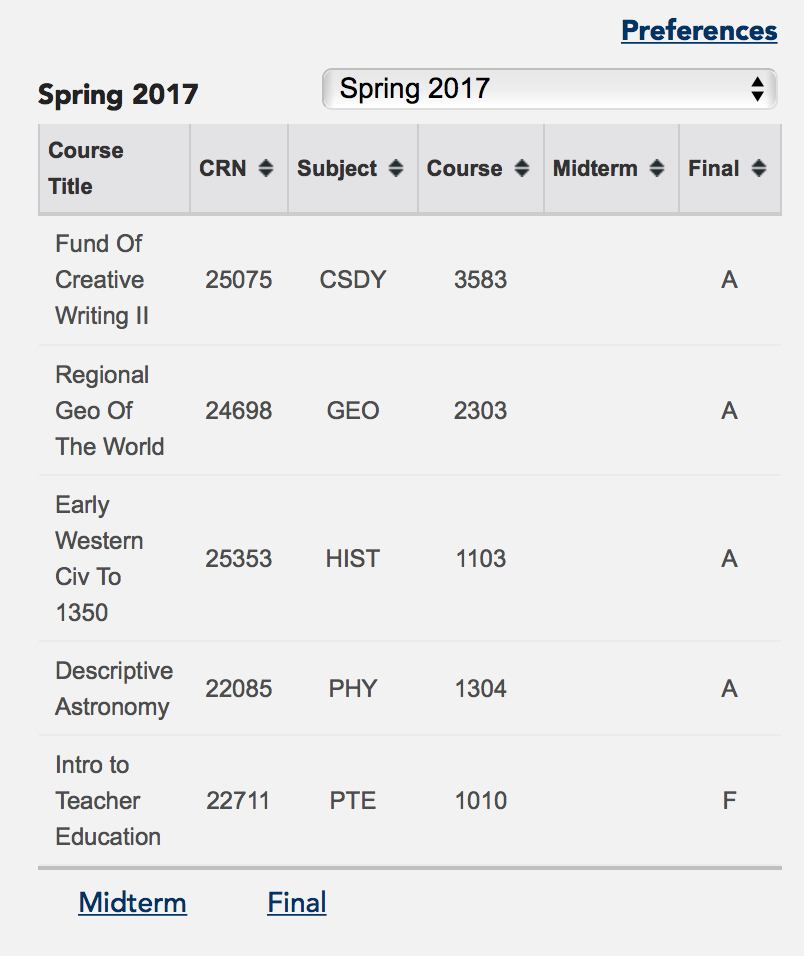The image size is (804, 956).
Task: Click the Subject column header label
Action: pos(337,168)
